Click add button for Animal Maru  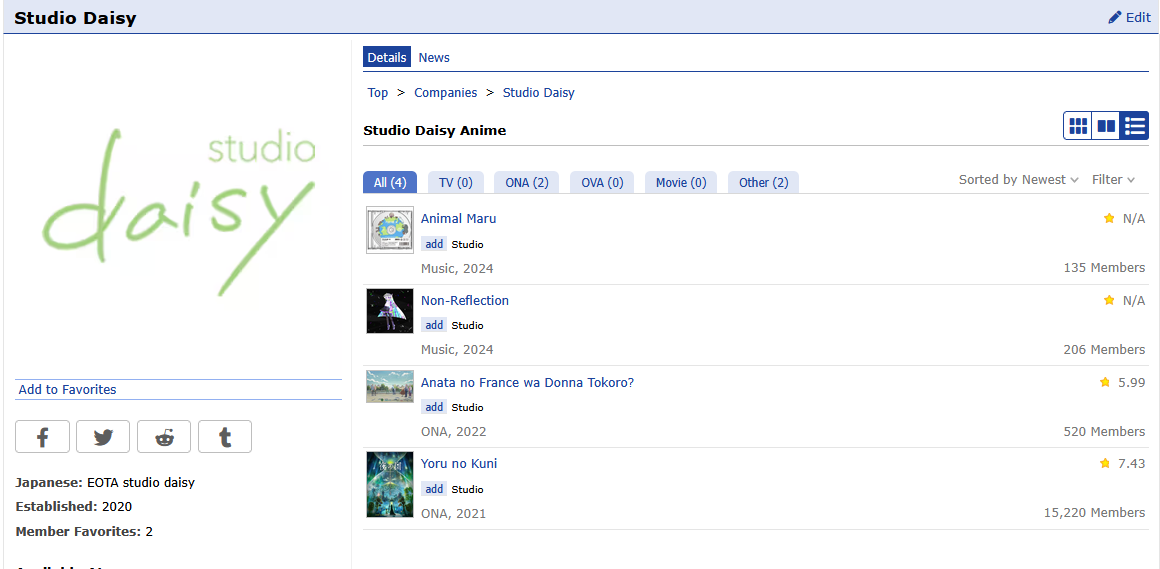pyautogui.click(x=434, y=244)
